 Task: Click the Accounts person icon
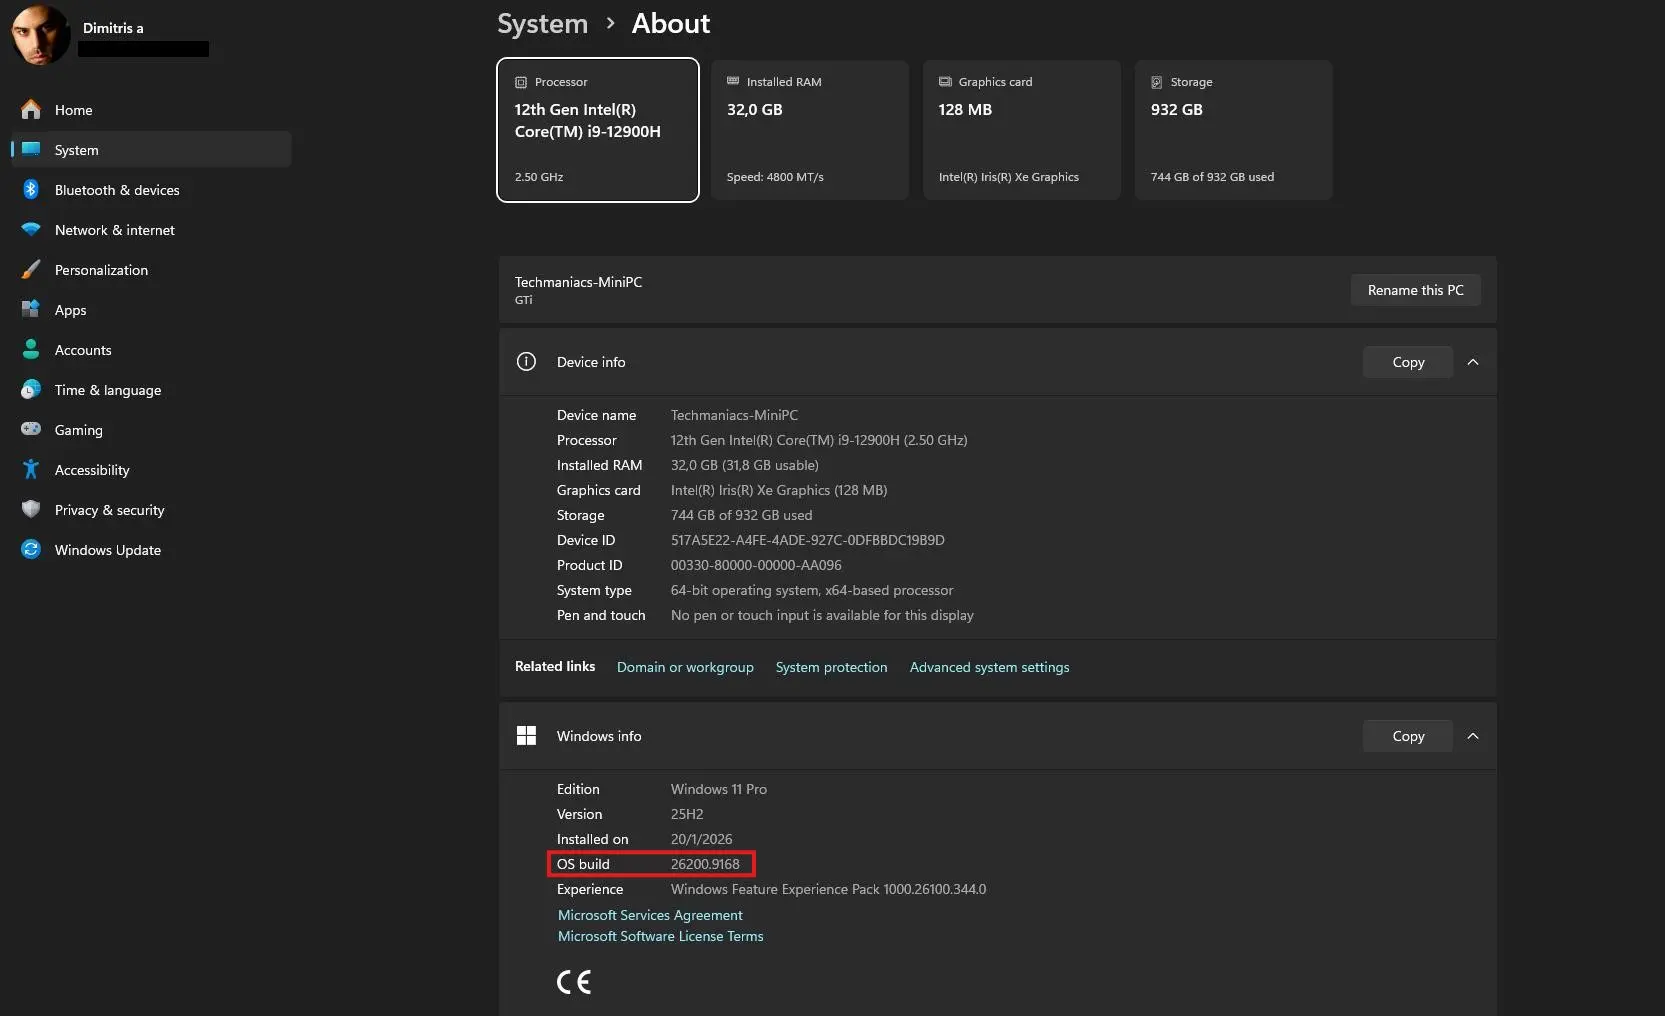tap(31, 350)
